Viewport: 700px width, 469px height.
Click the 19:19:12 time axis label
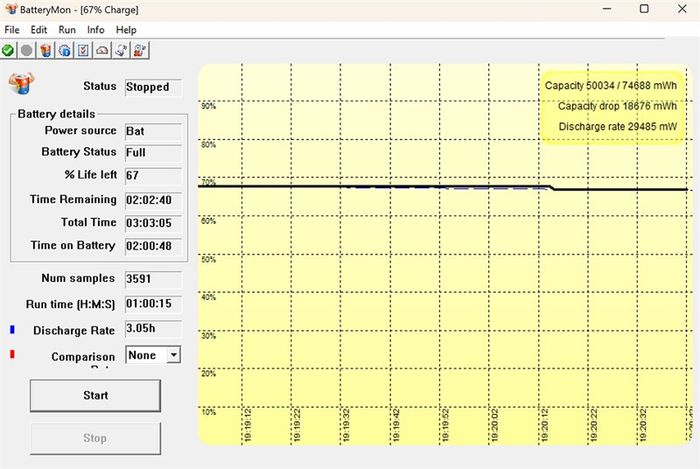coord(248,425)
